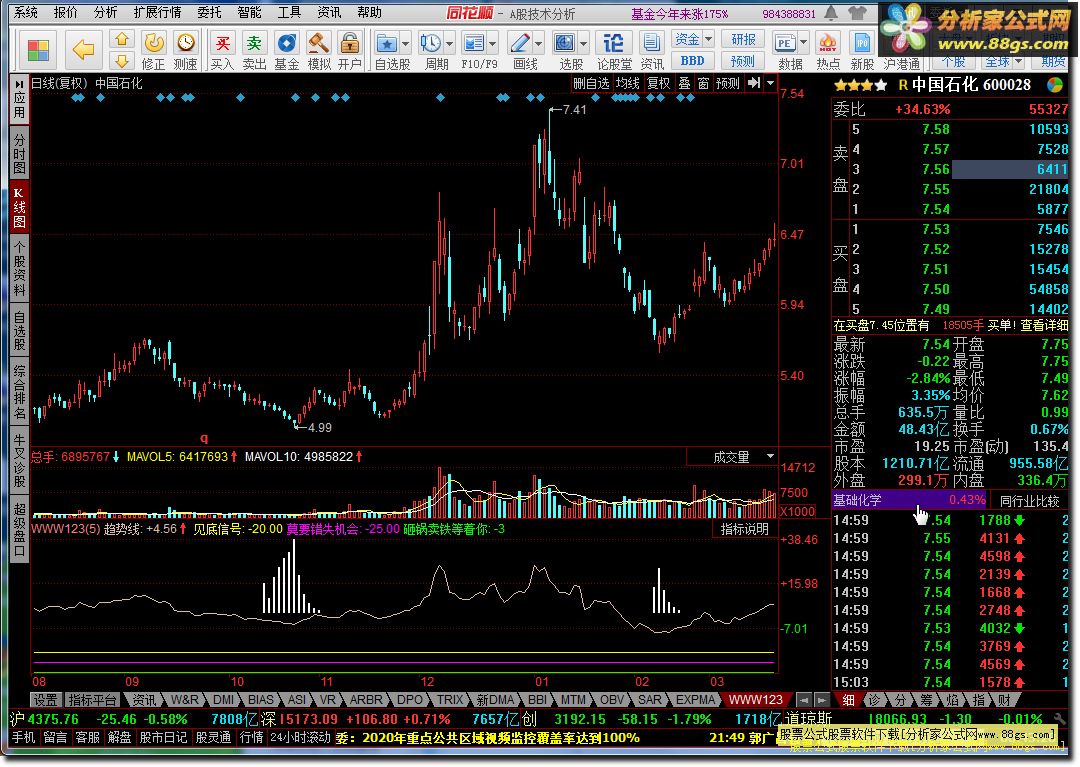Image resolution: width=1080 pixels, height=767 pixels.
Task: Click the 查看详细 link
Action: [1044, 326]
